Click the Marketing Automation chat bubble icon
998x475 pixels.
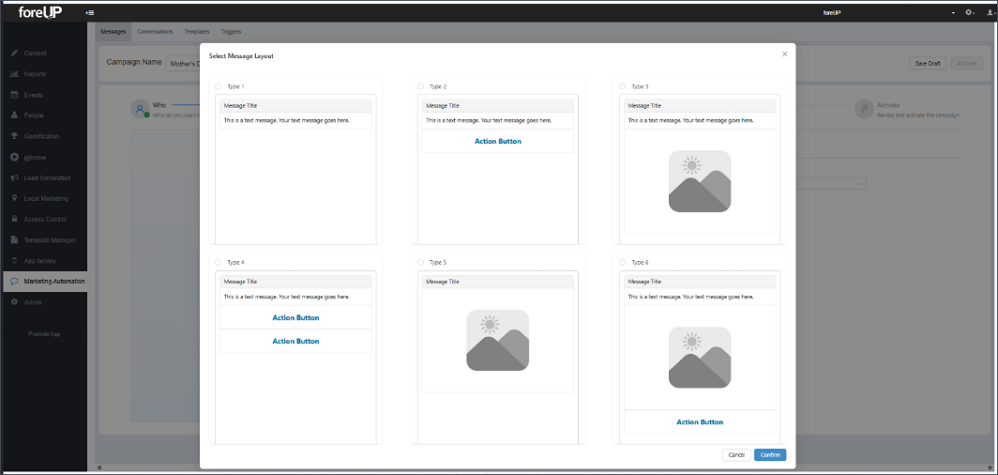point(14,281)
